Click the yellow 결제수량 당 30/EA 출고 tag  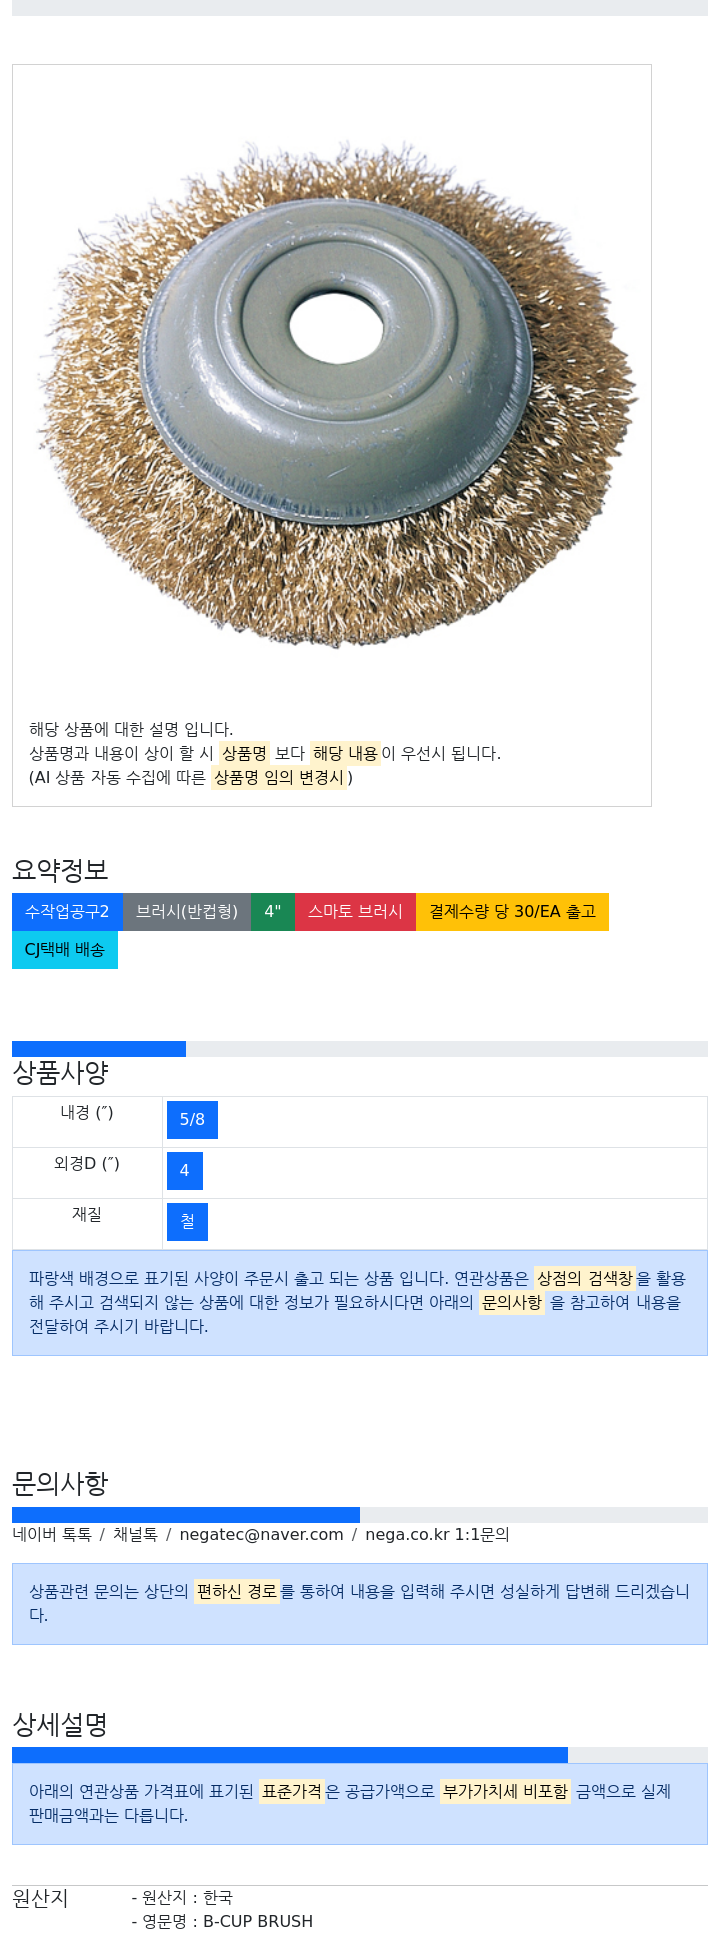tap(512, 912)
